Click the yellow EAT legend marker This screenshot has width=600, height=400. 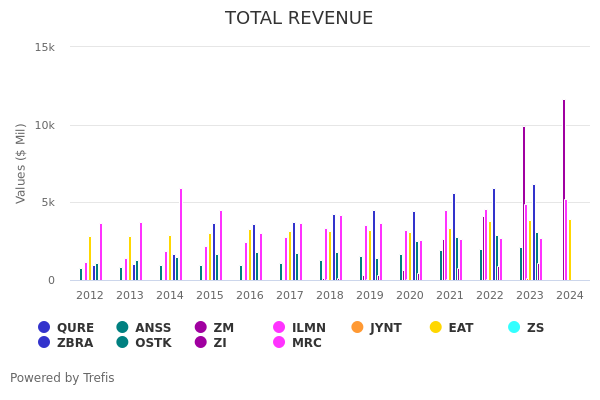click(436, 327)
